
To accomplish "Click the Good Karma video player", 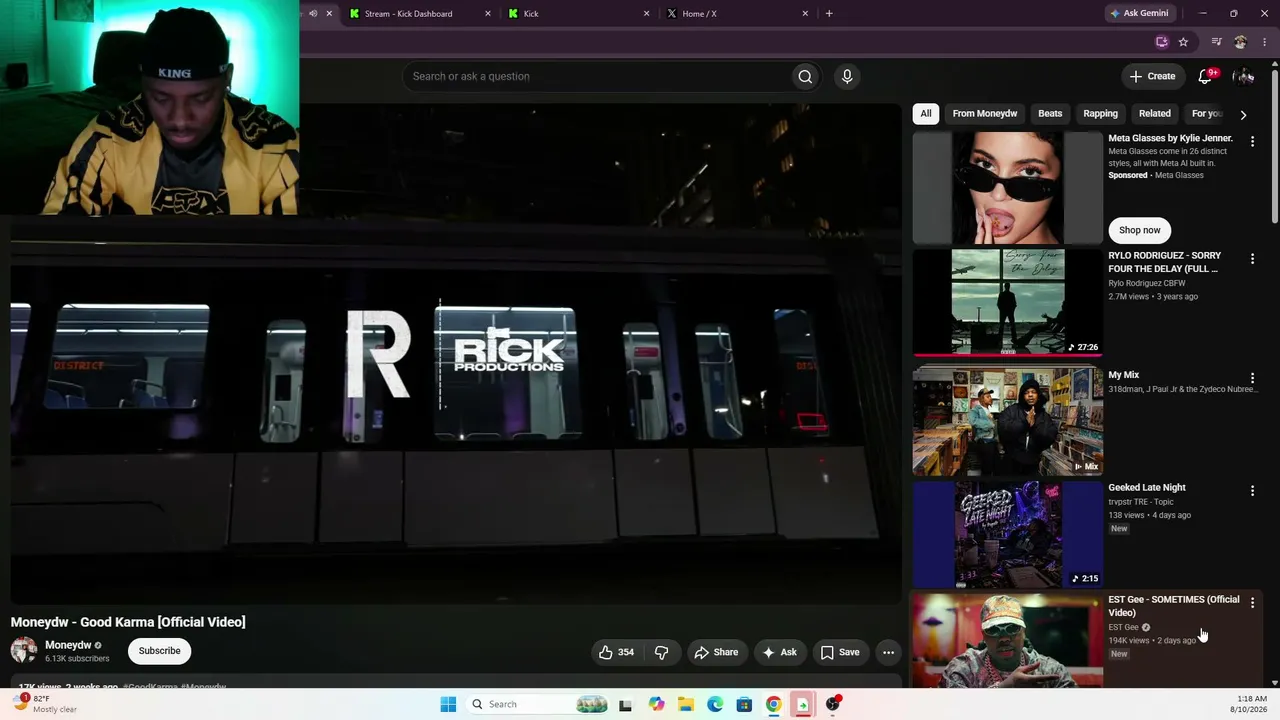I will click(x=456, y=353).
